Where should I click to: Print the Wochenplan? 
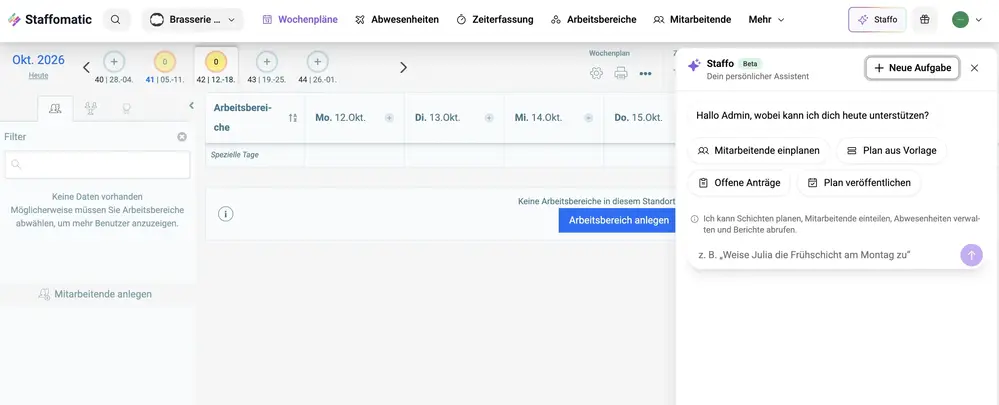pos(621,73)
